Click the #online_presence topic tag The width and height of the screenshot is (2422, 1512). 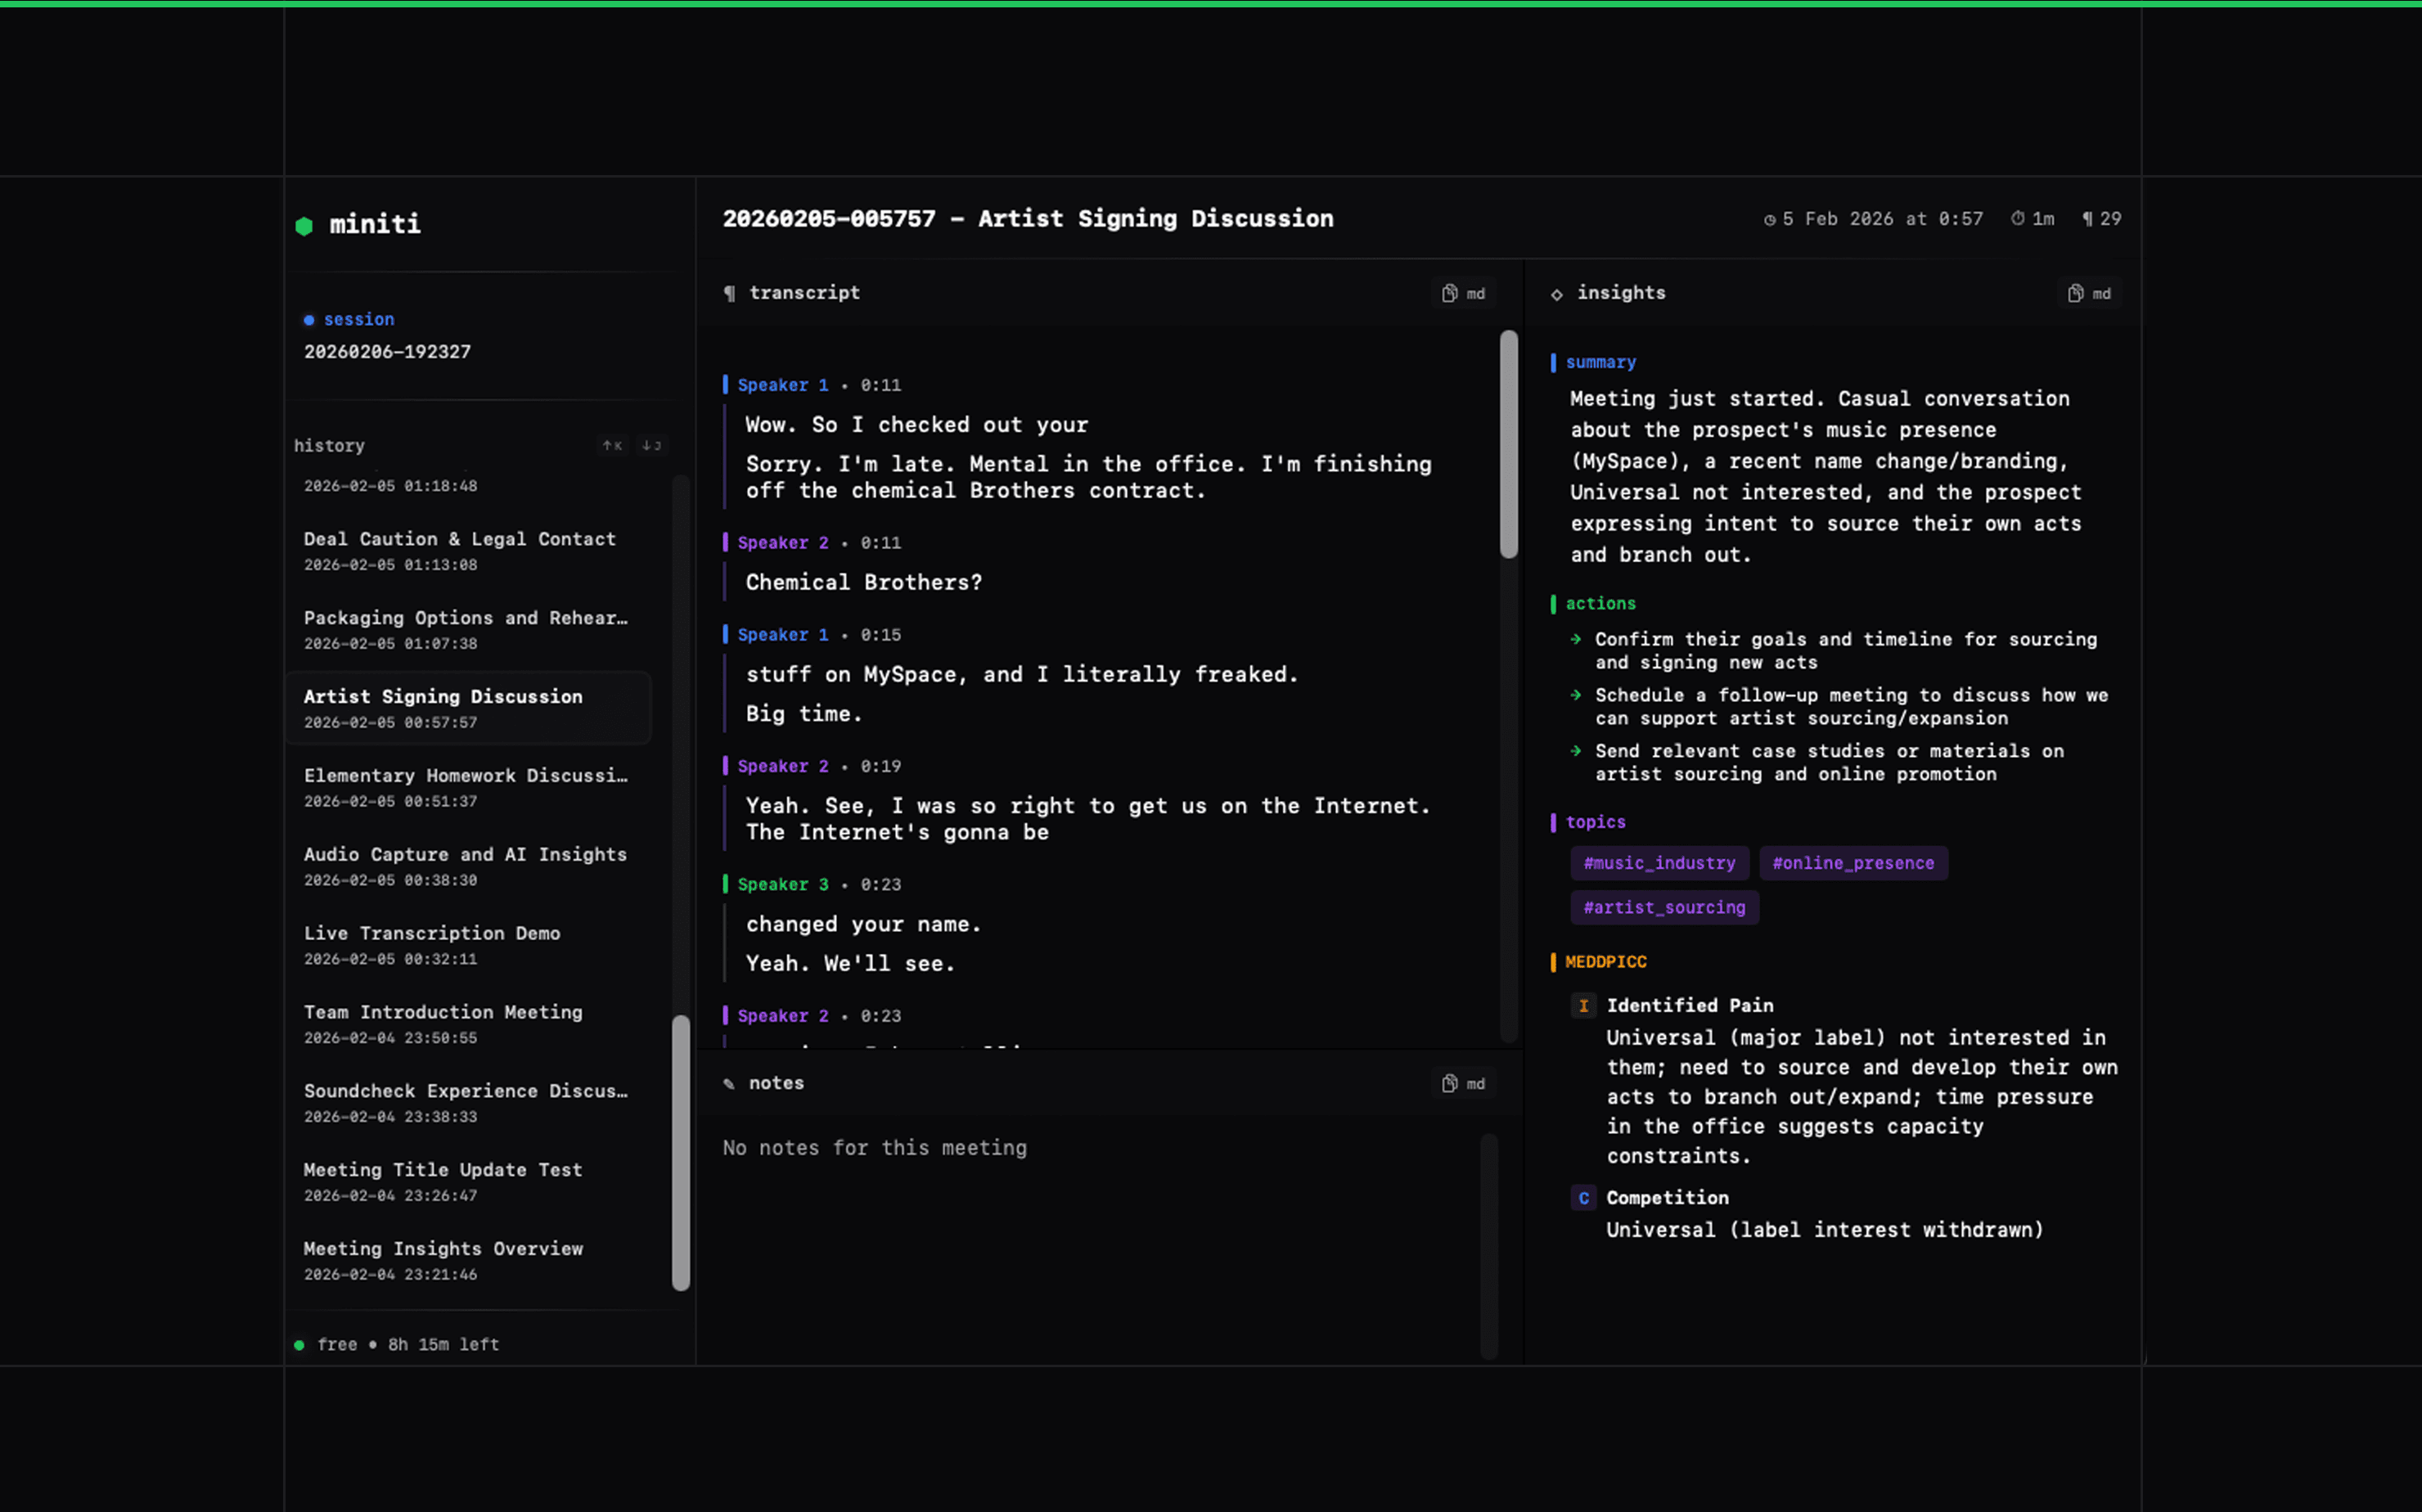pyautogui.click(x=1853, y=863)
